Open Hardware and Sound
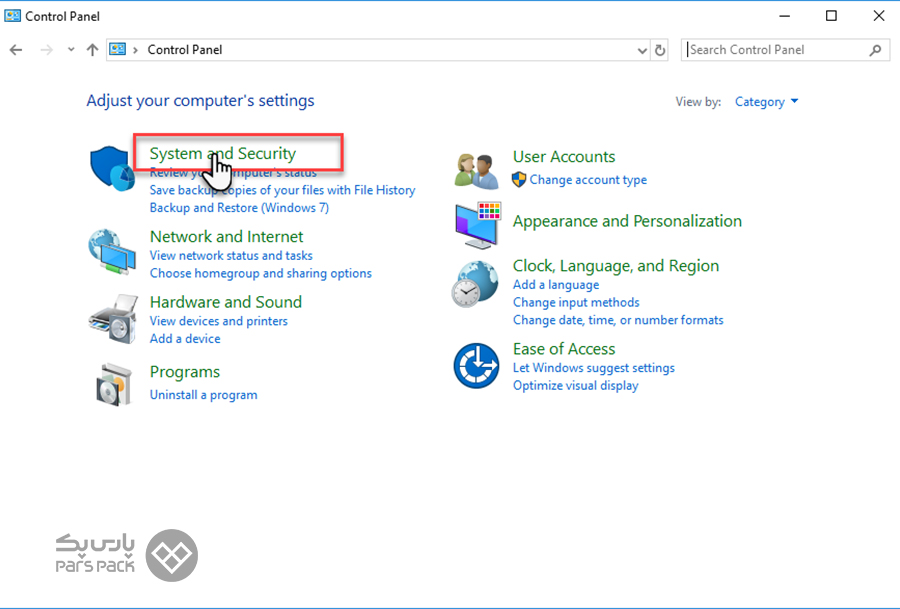The image size is (900, 609). pyautogui.click(x=226, y=302)
